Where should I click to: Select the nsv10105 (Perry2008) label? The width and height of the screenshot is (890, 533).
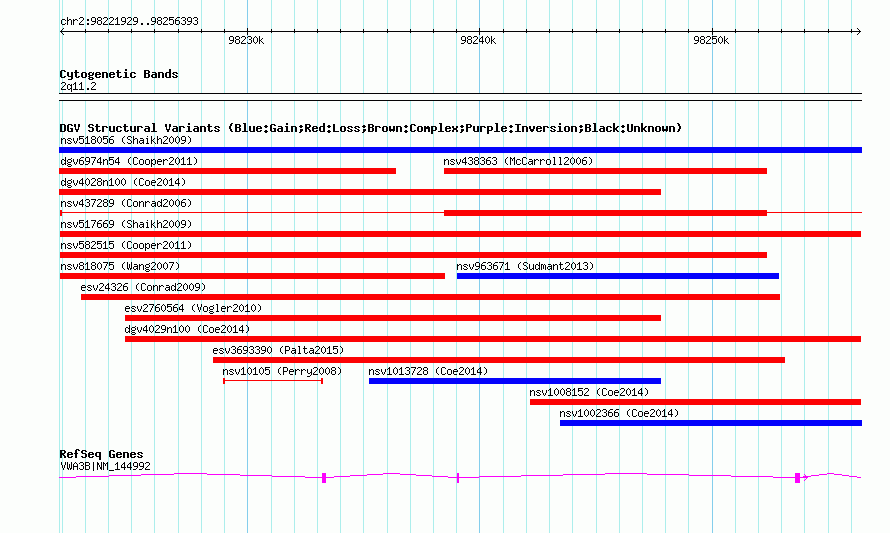(282, 371)
